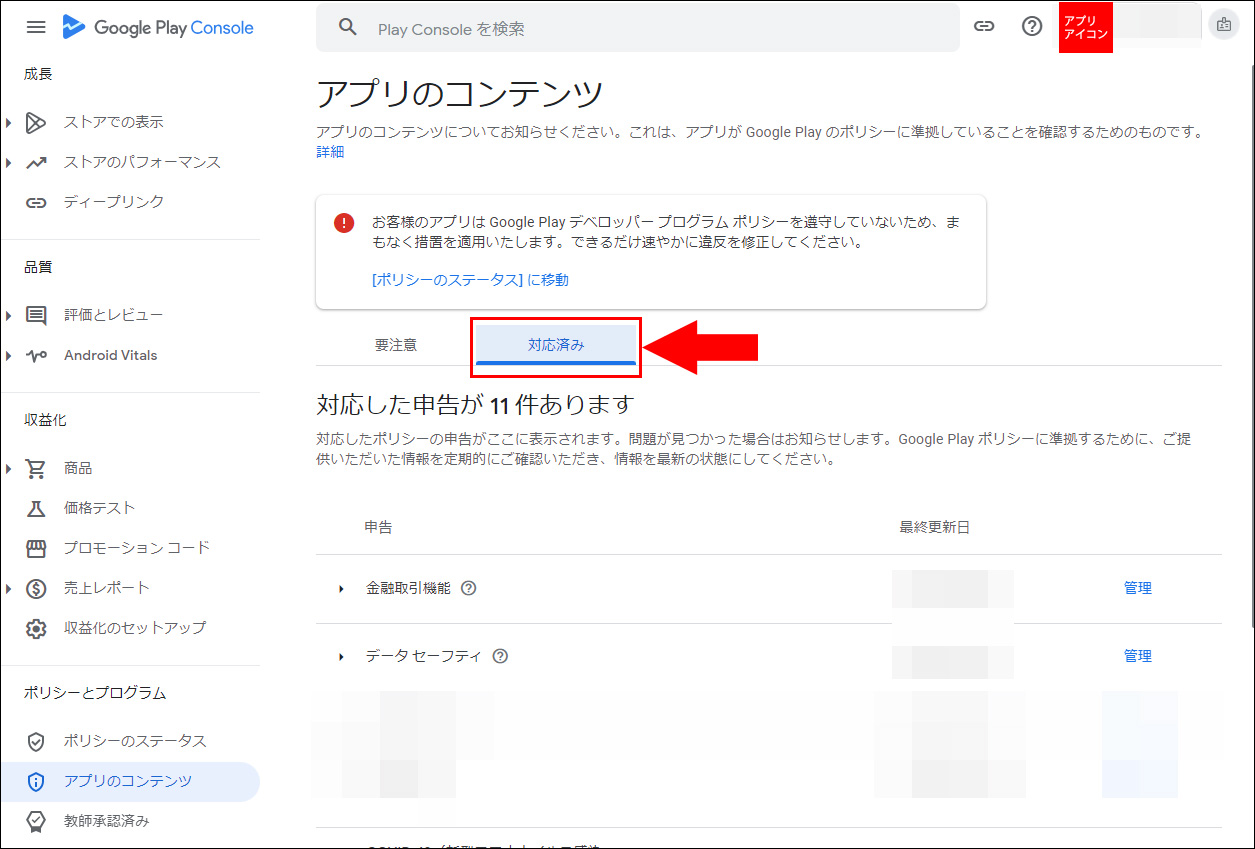Screen dimensions: 1255x849
Task: Click the 価格テスト flask icon
Action: click(36, 508)
